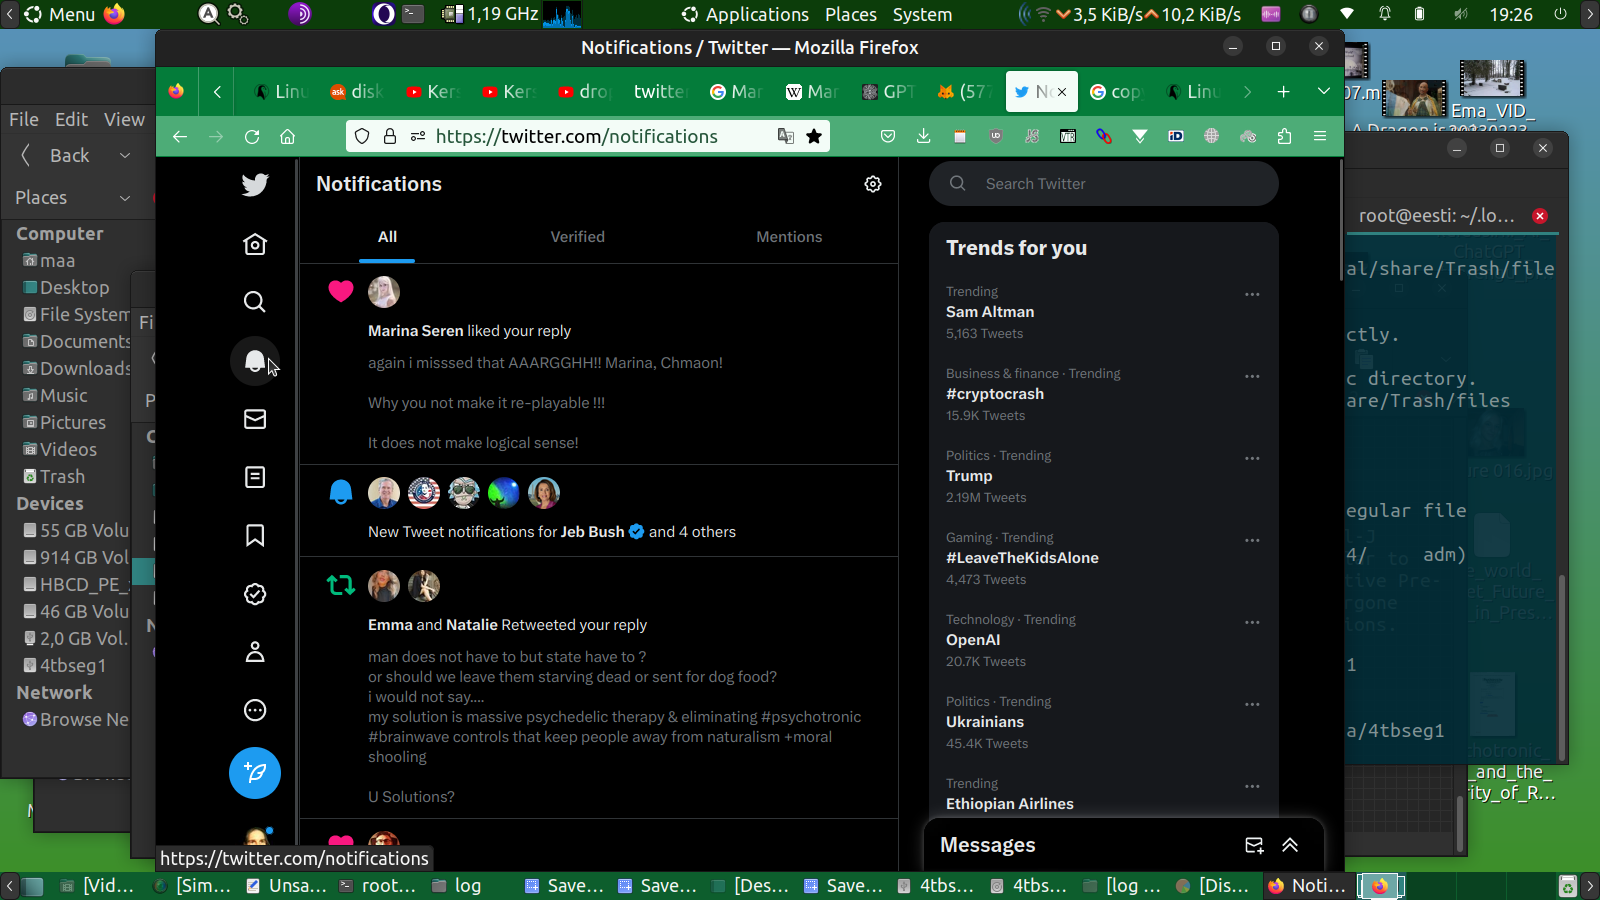Image resolution: width=1600 pixels, height=900 pixels.
Task: Select Downloads in file manager sidebar
Action: (x=78, y=369)
